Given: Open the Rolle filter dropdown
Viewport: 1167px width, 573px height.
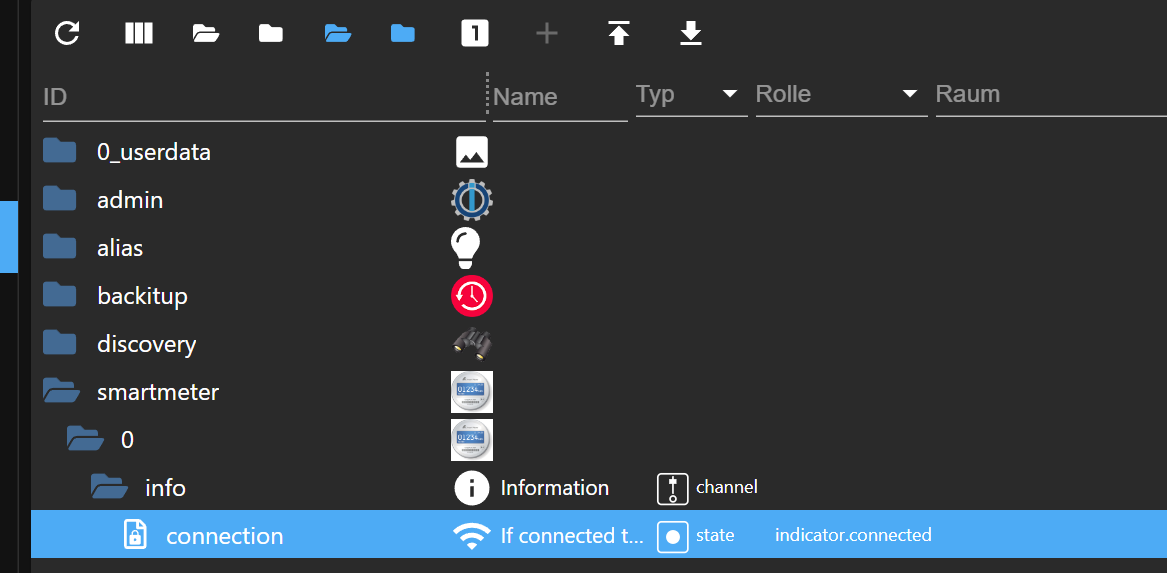Looking at the screenshot, I should click(x=842, y=95).
